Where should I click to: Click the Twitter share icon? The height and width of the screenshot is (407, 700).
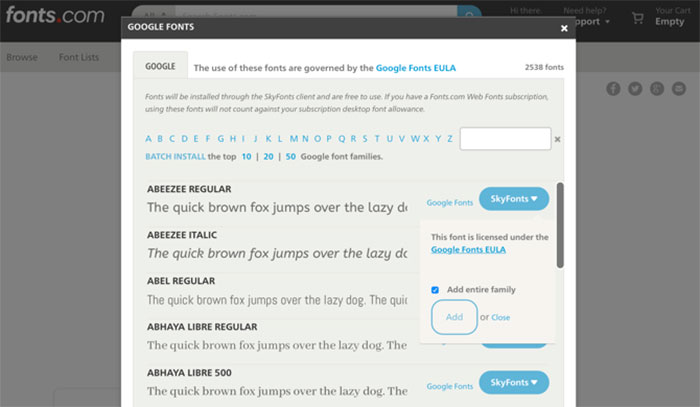click(635, 89)
